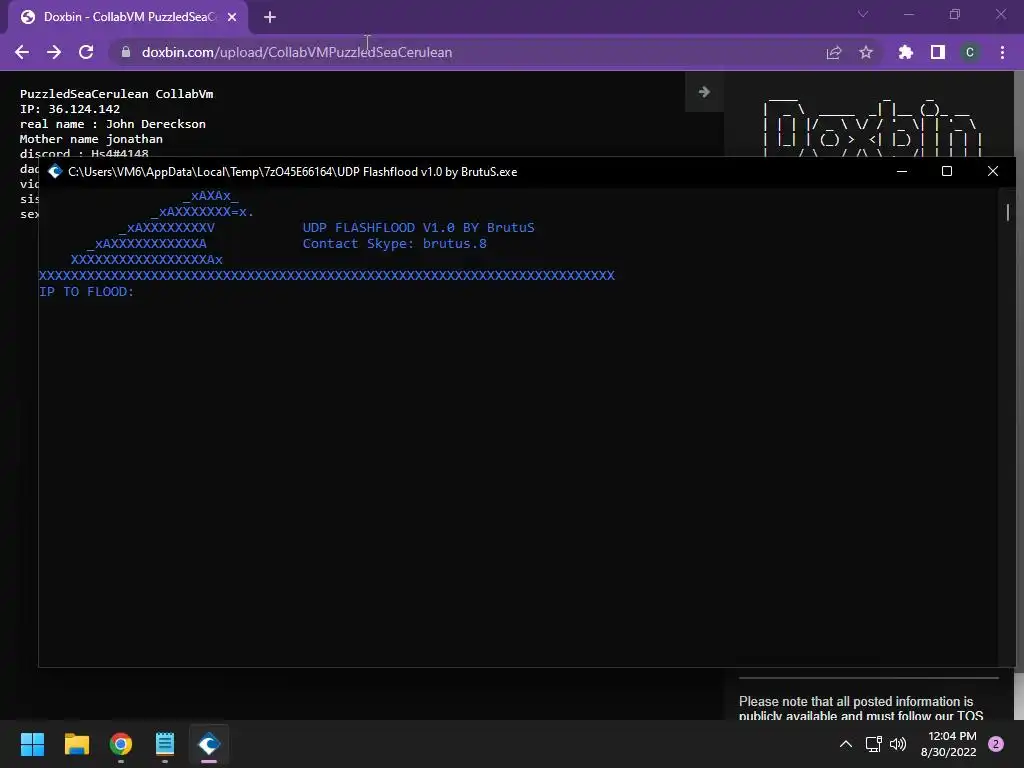Screen dimensions: 1024x768
Task: Click the Doxbin ASCII logo
Action: point(873,126)
